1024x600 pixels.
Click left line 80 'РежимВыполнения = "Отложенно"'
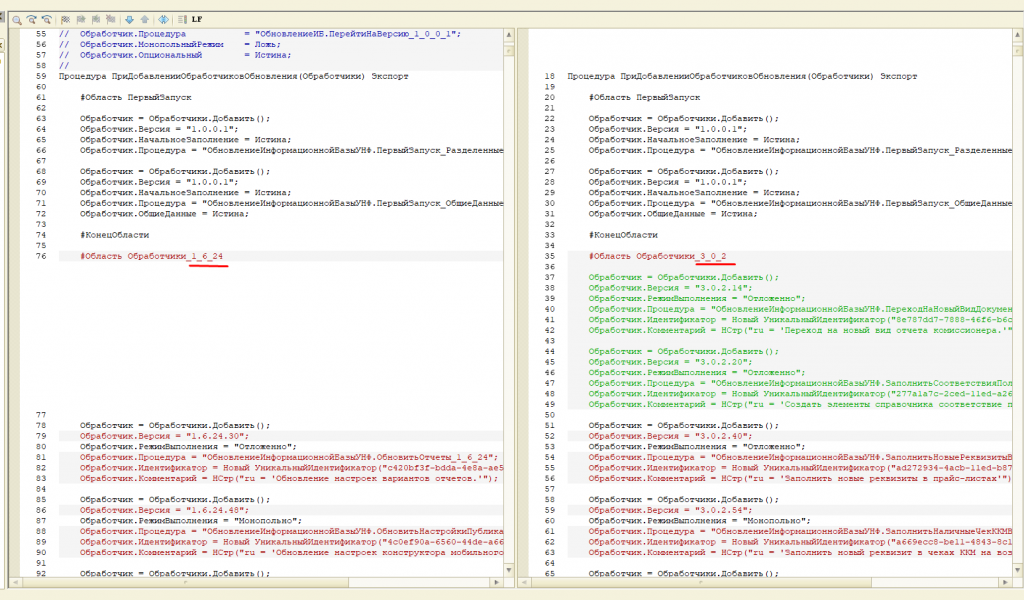(x=188, y=447)
